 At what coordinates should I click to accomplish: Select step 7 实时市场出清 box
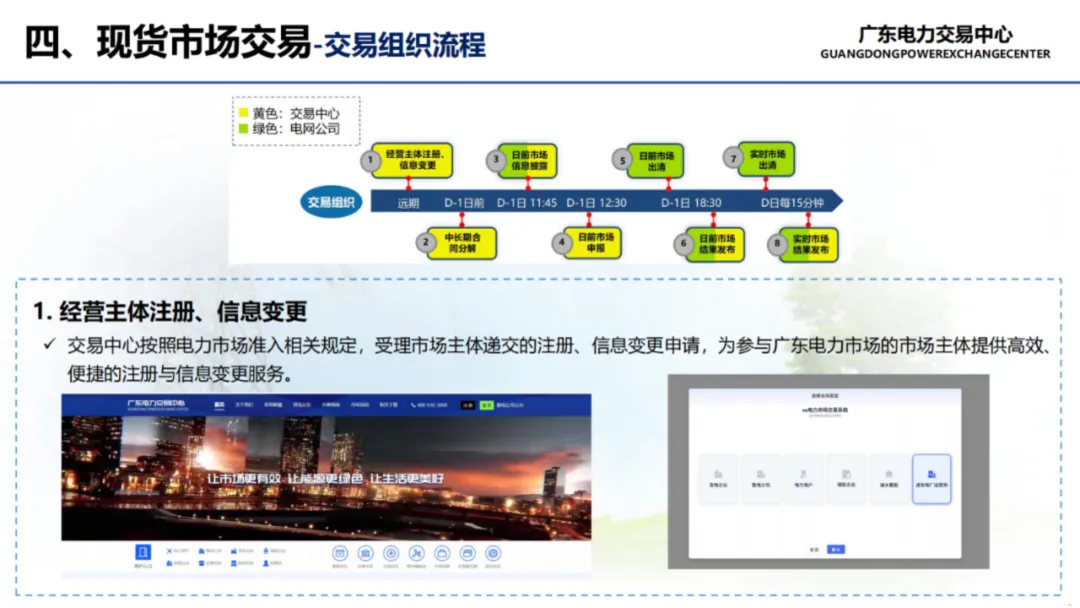tap(766, 159)
